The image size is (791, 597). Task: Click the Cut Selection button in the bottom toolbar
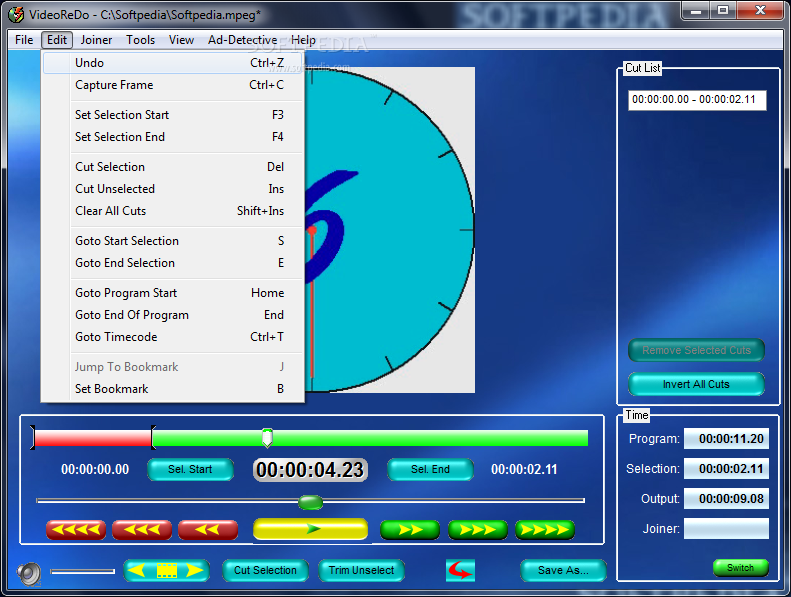(x=265, y=570)
